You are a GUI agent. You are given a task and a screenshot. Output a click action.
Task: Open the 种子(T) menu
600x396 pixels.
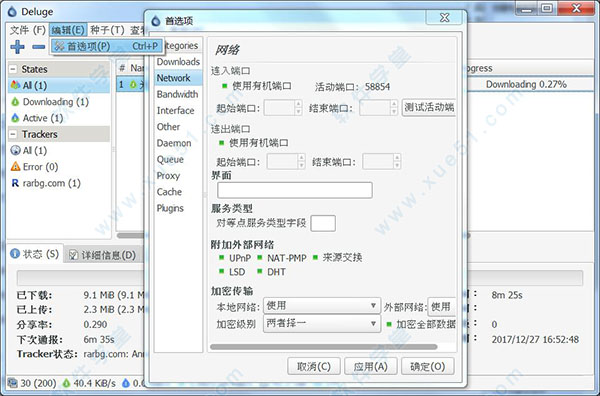(x=108, y=30)
